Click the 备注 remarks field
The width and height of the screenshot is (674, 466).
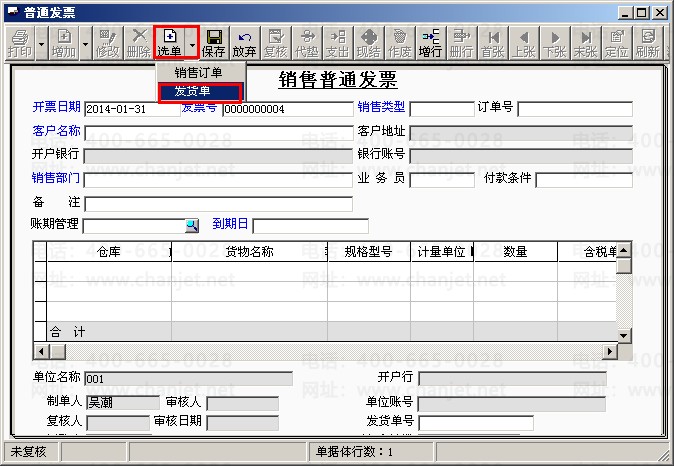218,204
